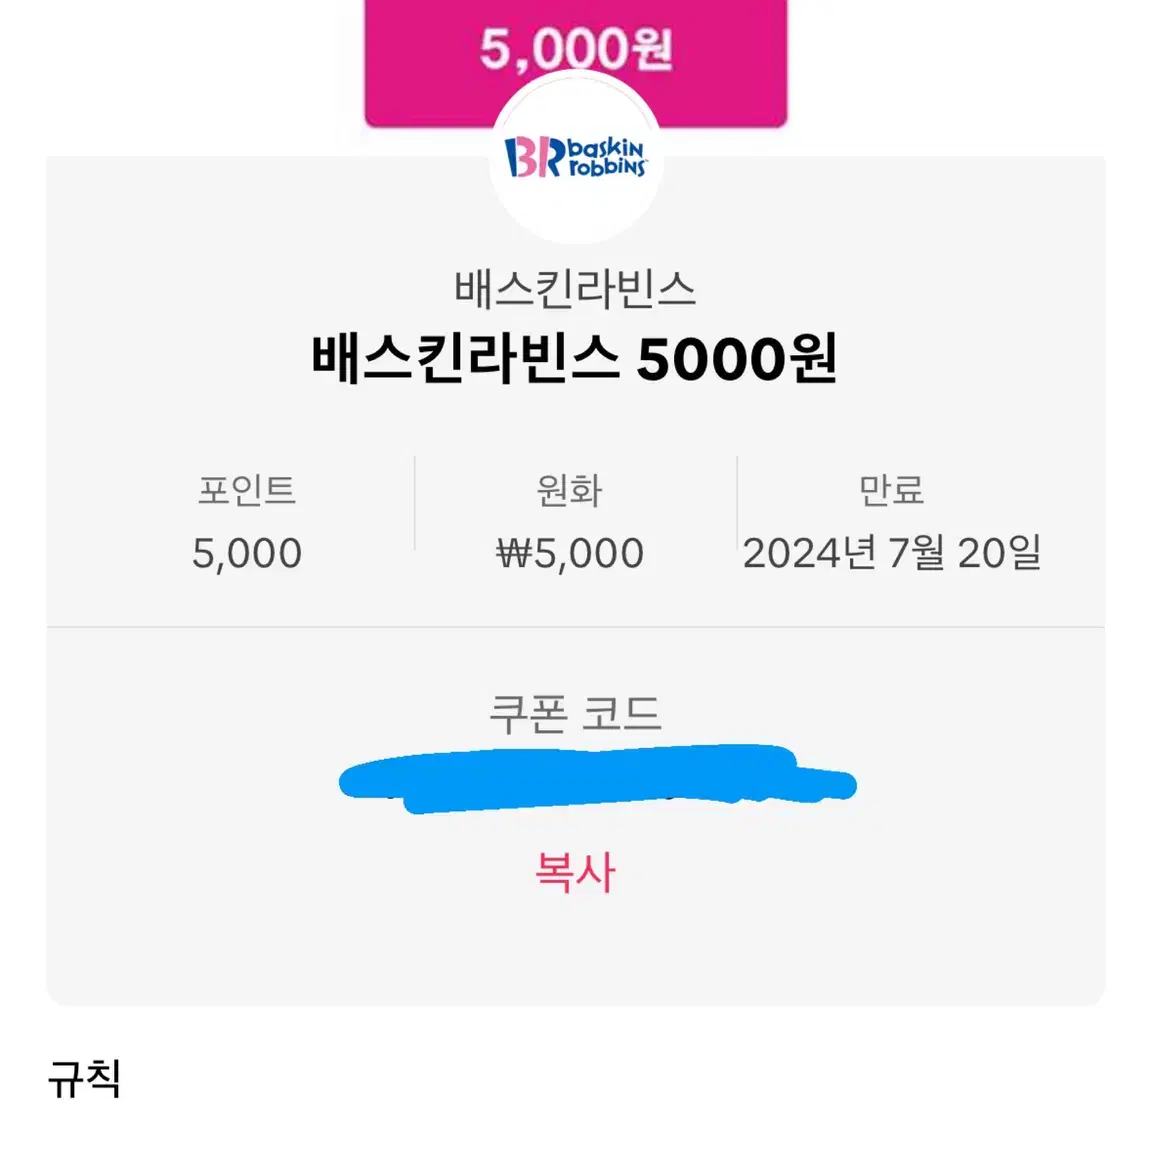Tap the 5,000 points value
This screenshot has height=1152, width=1152.
(247, 553)
